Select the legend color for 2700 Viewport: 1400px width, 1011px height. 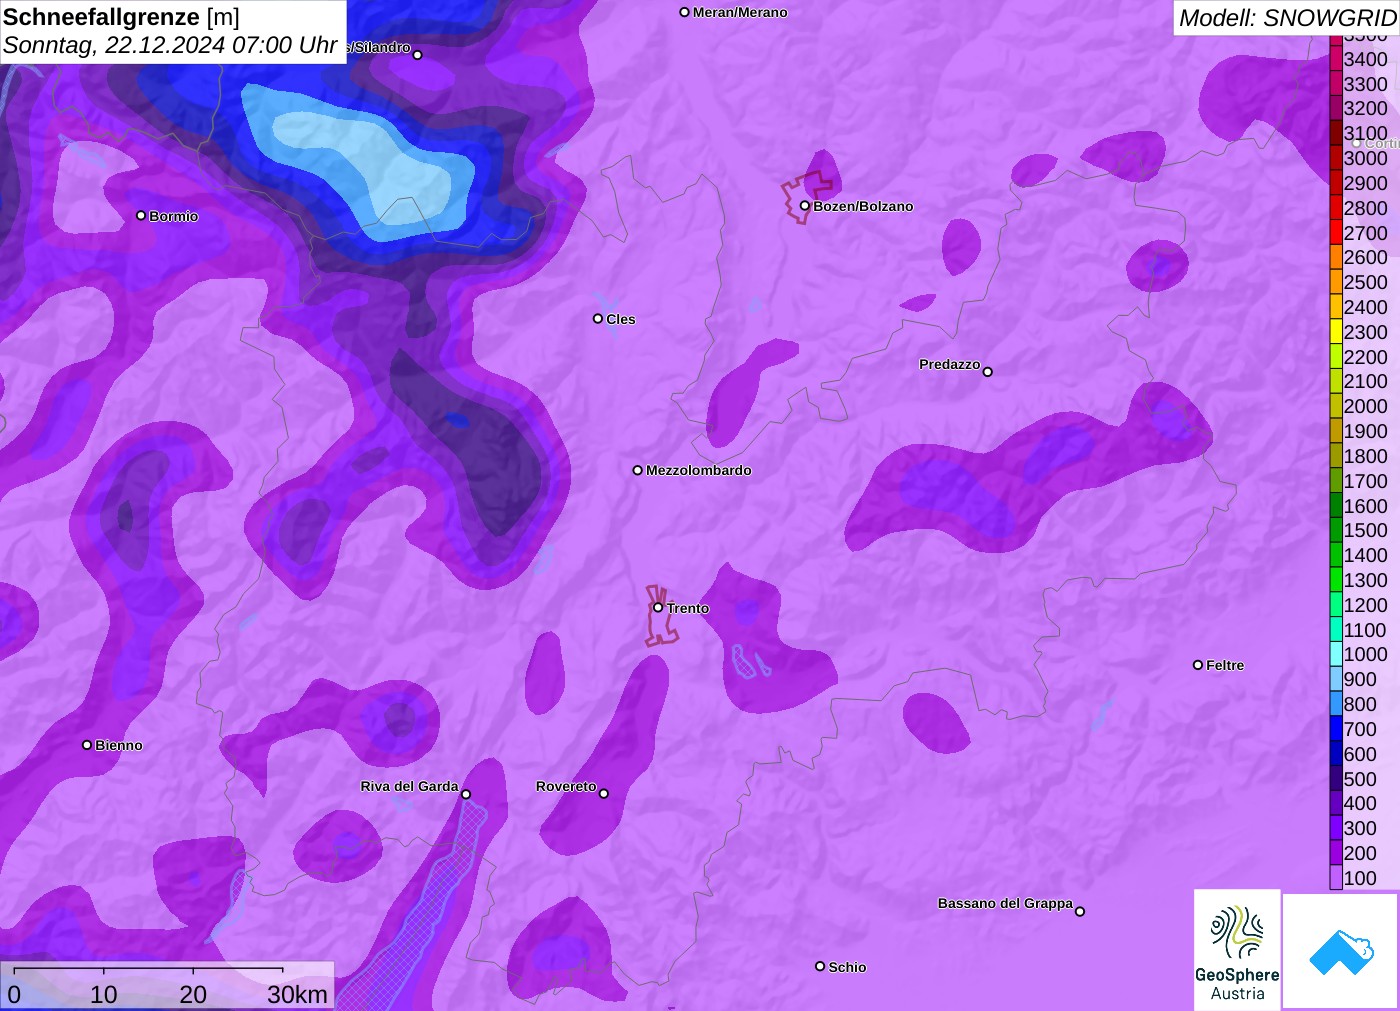click(x=1336, y=233)
